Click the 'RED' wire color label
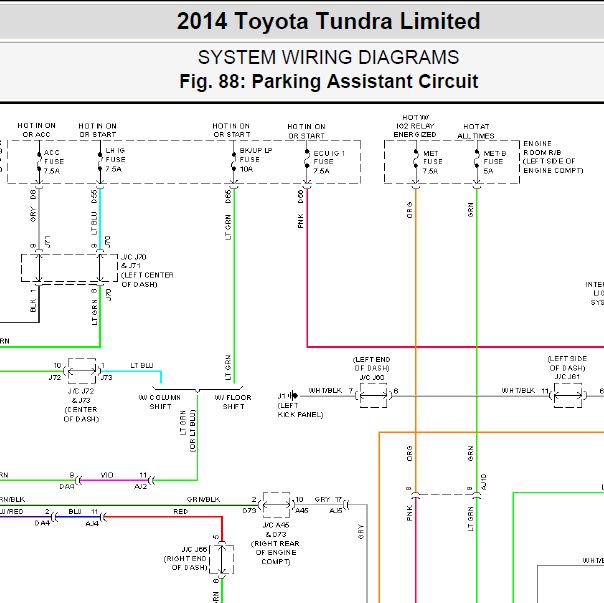Screen dimensions: 604x603 pyautogui.click(x=181, y=511)
